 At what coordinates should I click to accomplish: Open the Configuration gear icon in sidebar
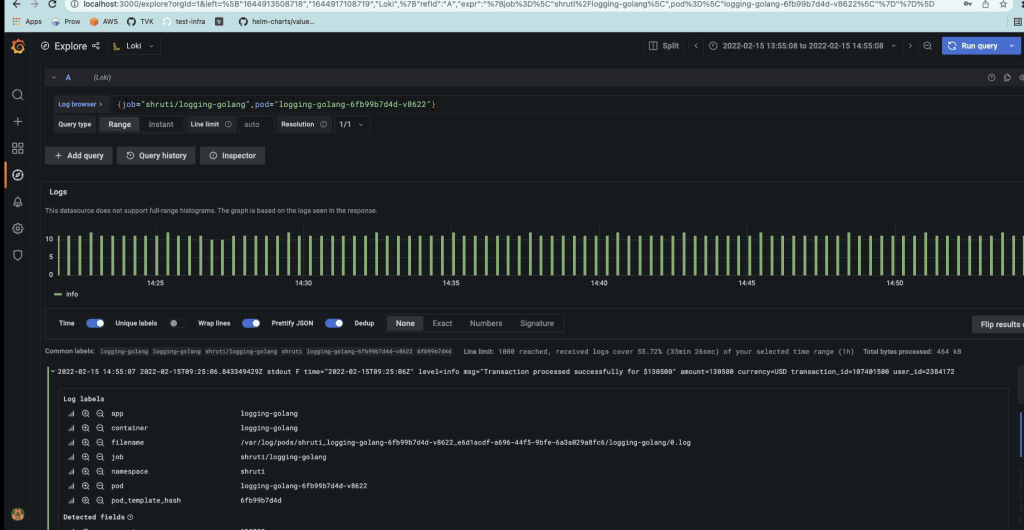18,228
